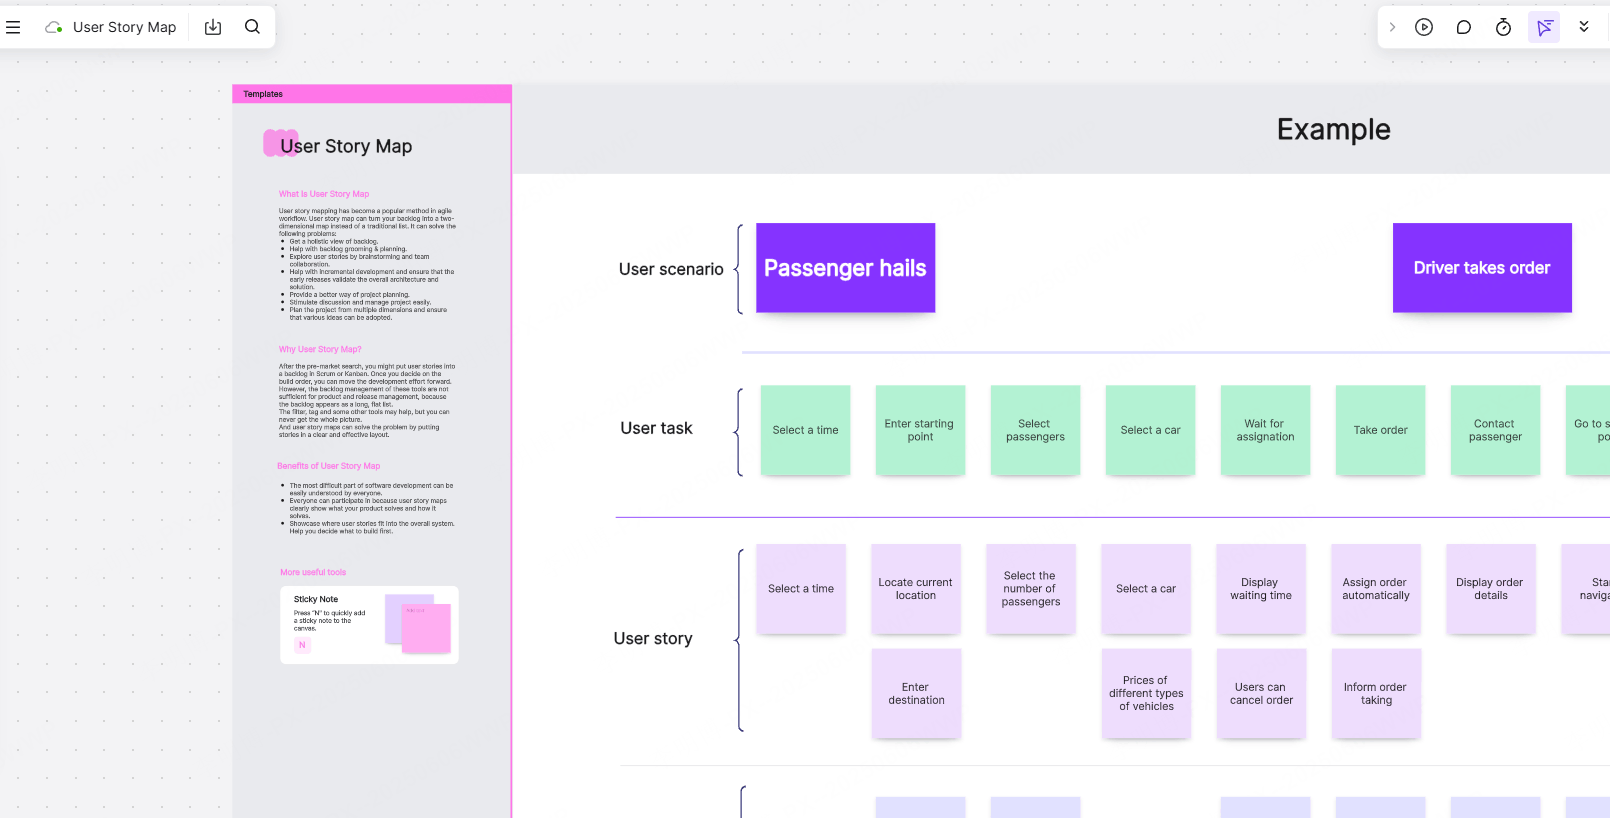Click the User story row label
This screenshot has height=818, width=1610.
pyautogui.click(x=653, y=638)
